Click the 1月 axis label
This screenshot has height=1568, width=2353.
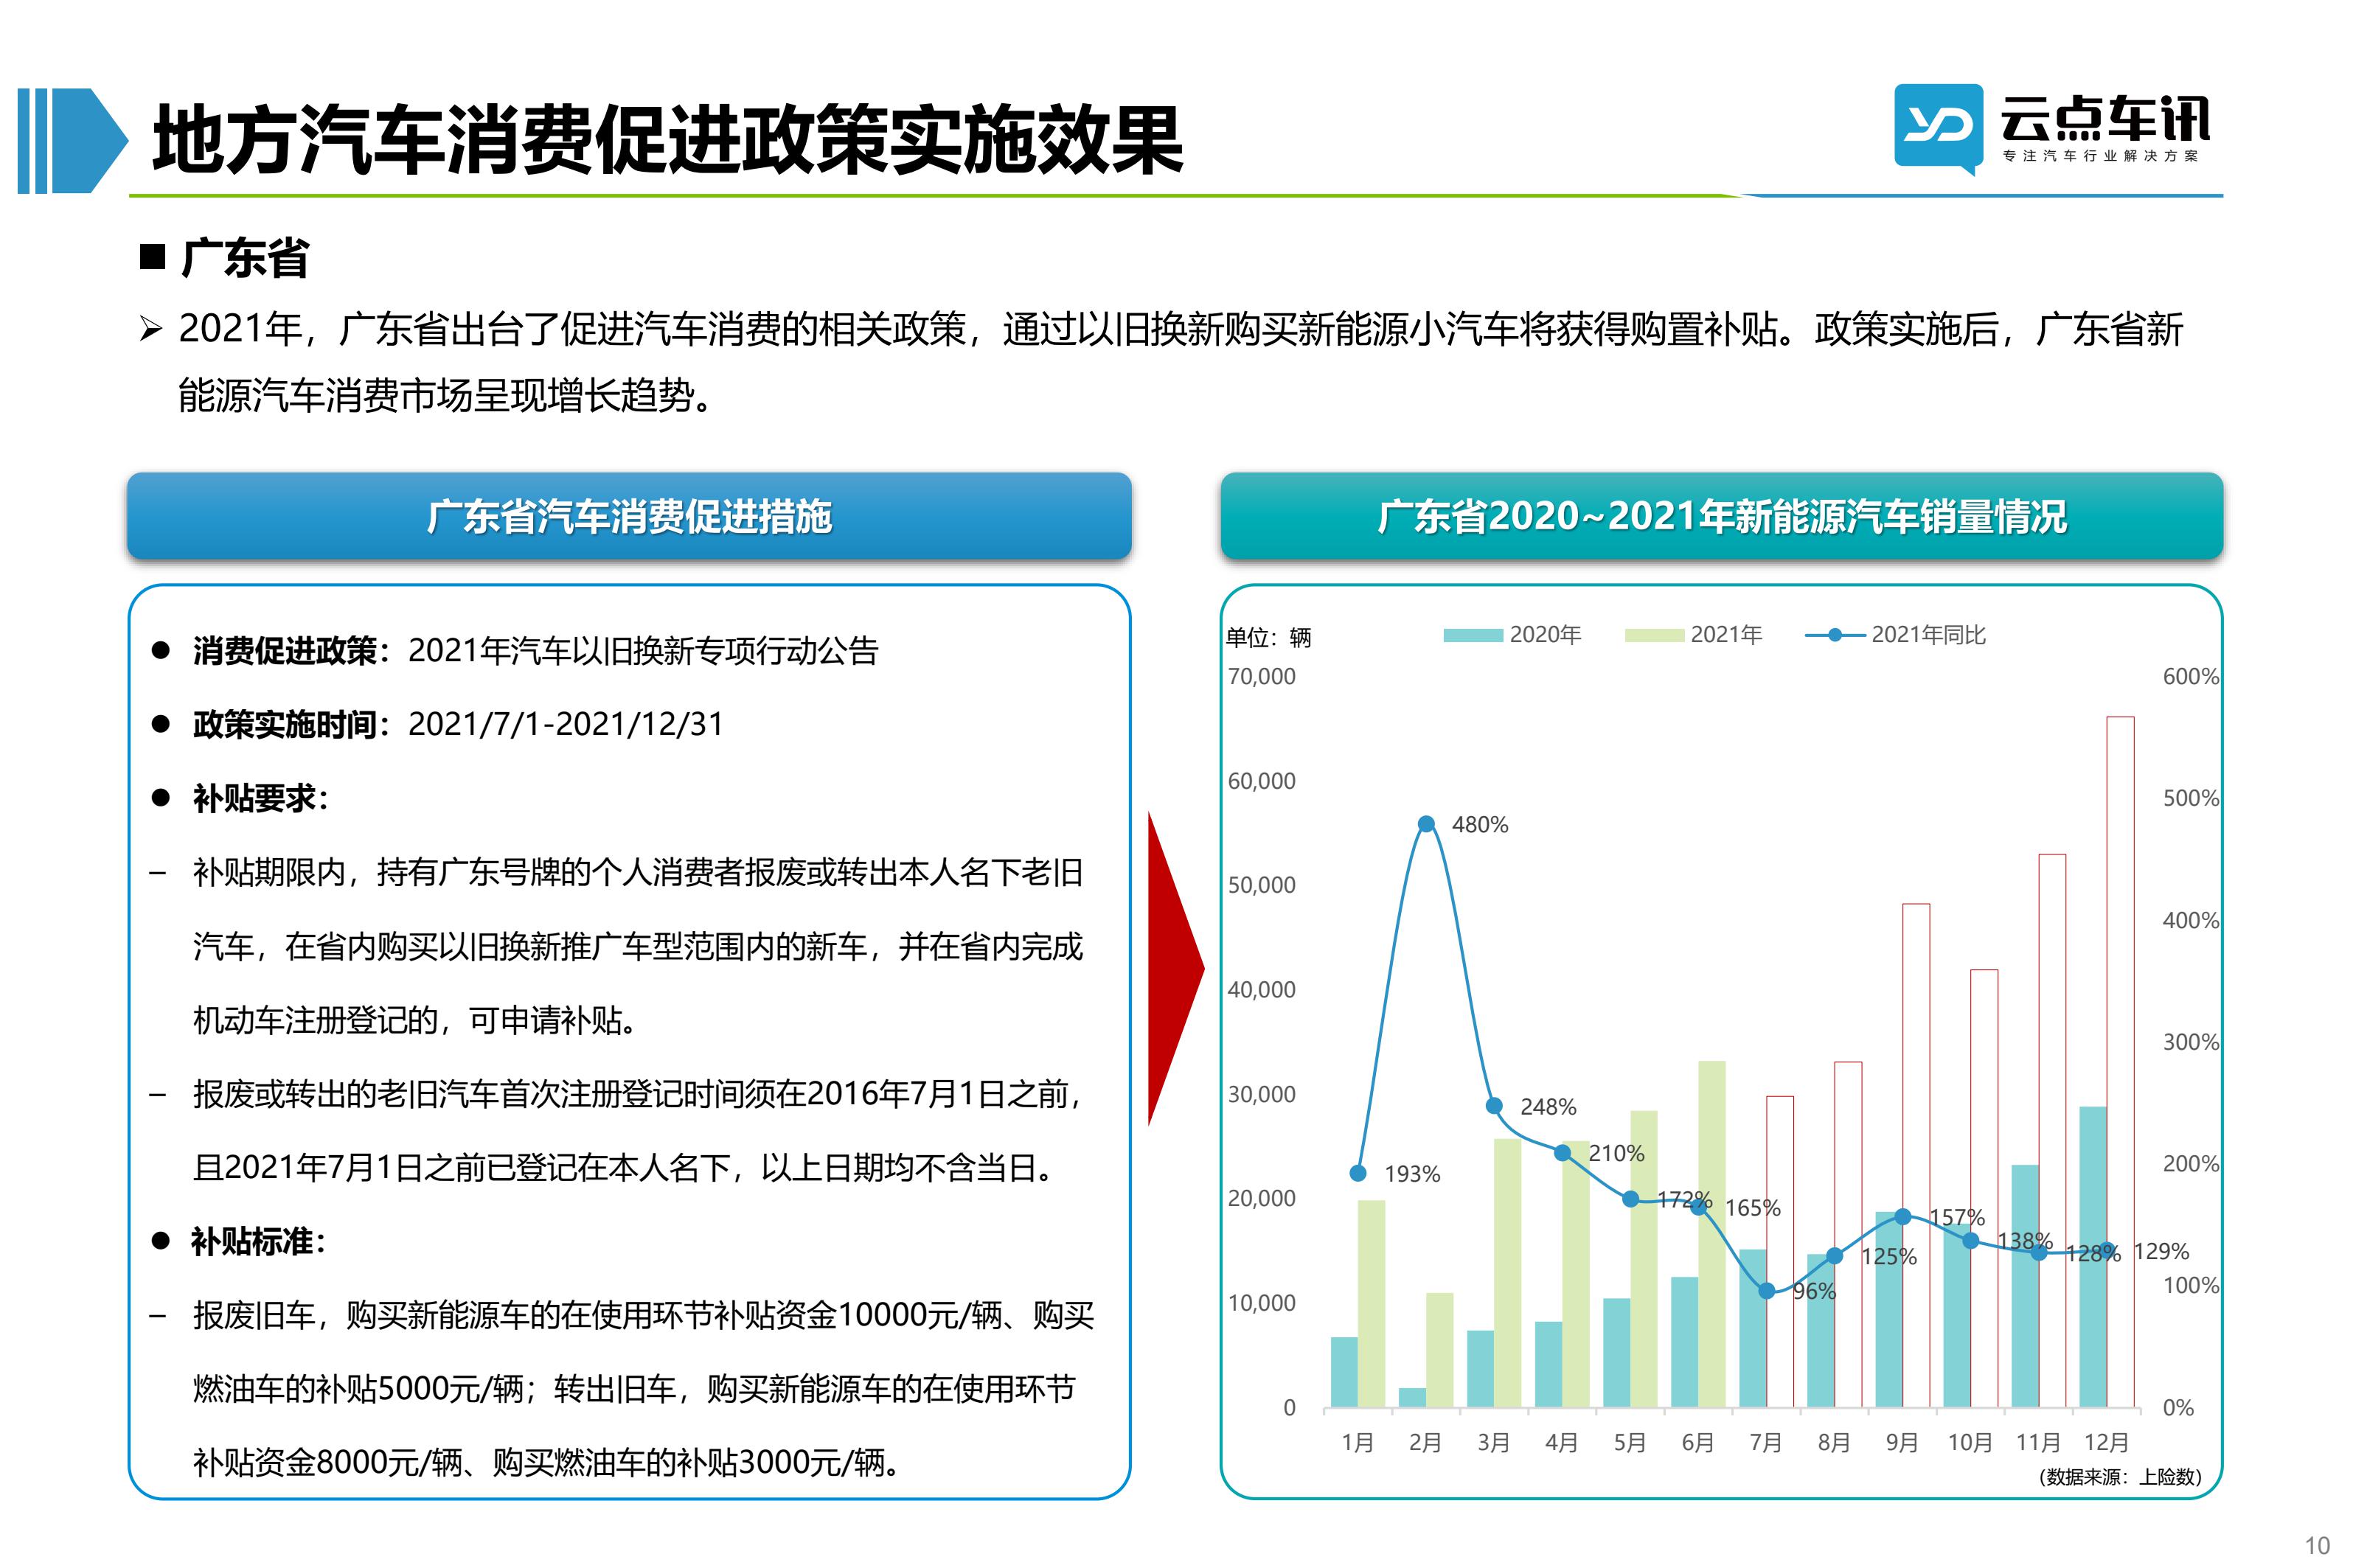coord(1357,1442)
